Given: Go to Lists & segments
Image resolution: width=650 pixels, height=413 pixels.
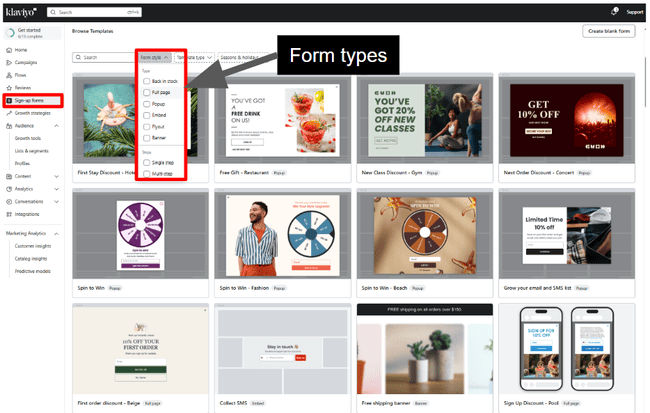Looking at the screenshot, I should [x=35, y=149].
